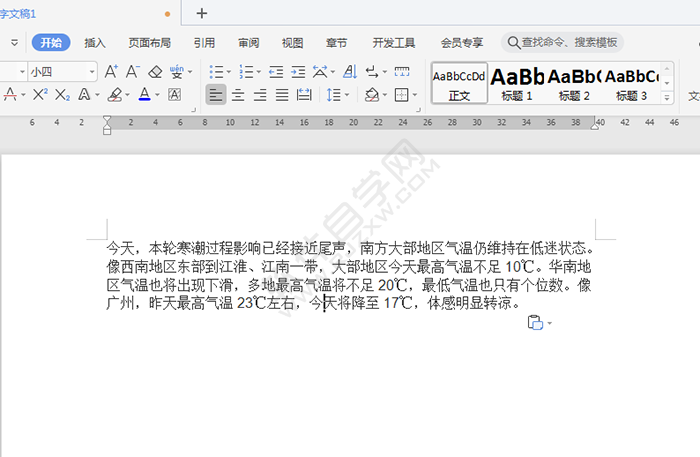The height and width of the screenshot is (457, 700).
Task: Click the line spacing icon
Action: [333, 95]
